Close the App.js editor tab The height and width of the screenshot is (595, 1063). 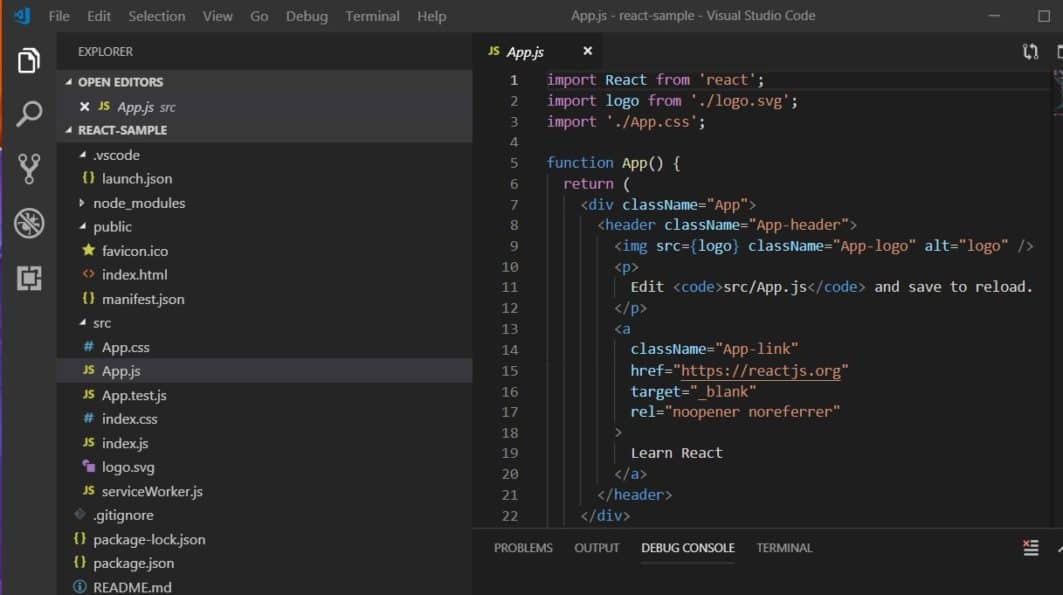[587, 50]
